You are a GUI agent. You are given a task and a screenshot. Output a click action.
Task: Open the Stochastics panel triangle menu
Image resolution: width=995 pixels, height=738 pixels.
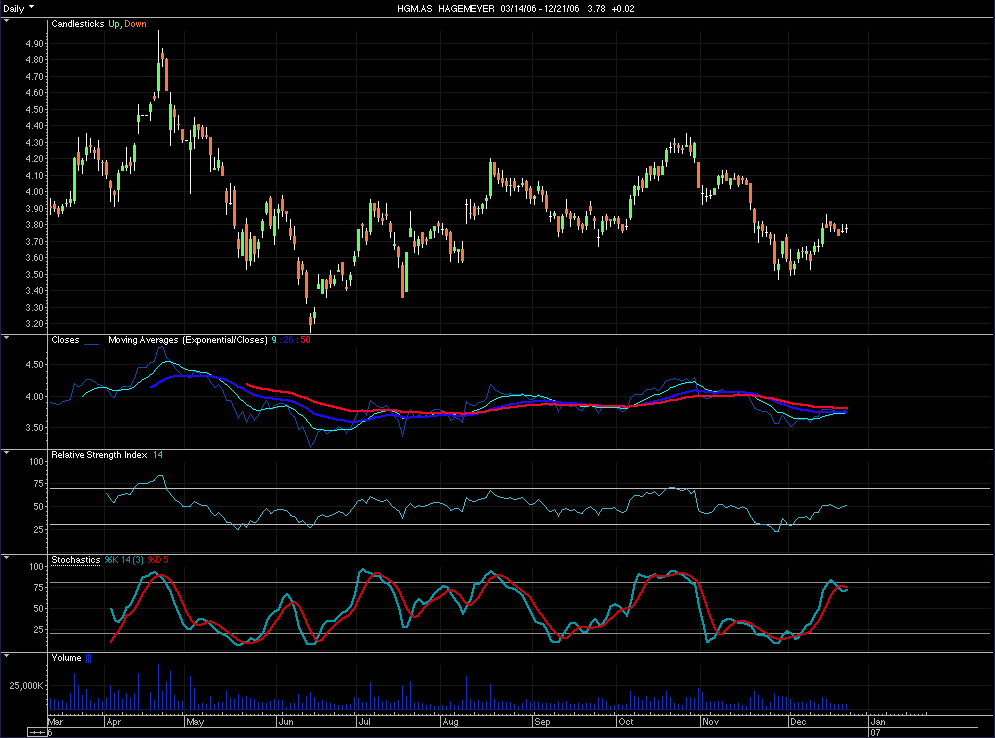[x=8, y=559]
